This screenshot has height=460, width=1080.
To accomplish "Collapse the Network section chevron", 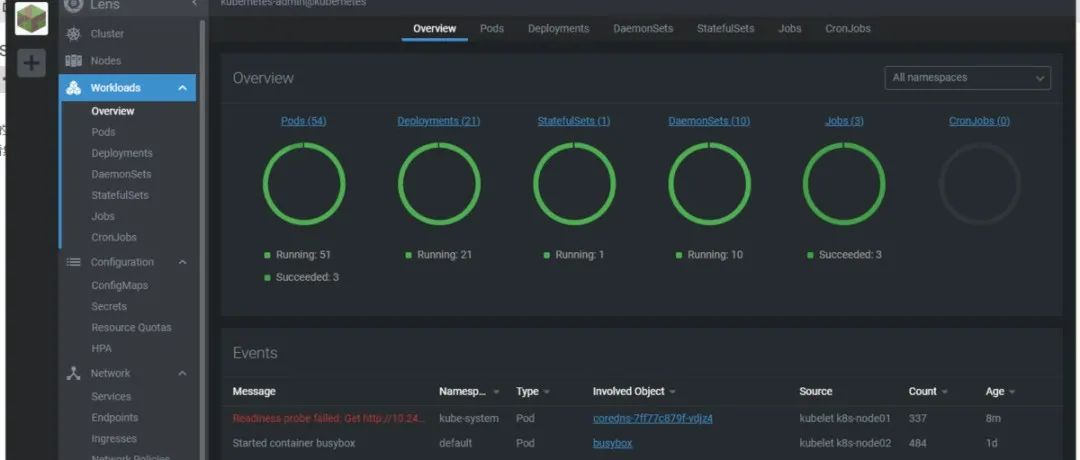I will [x=183, y=373].
